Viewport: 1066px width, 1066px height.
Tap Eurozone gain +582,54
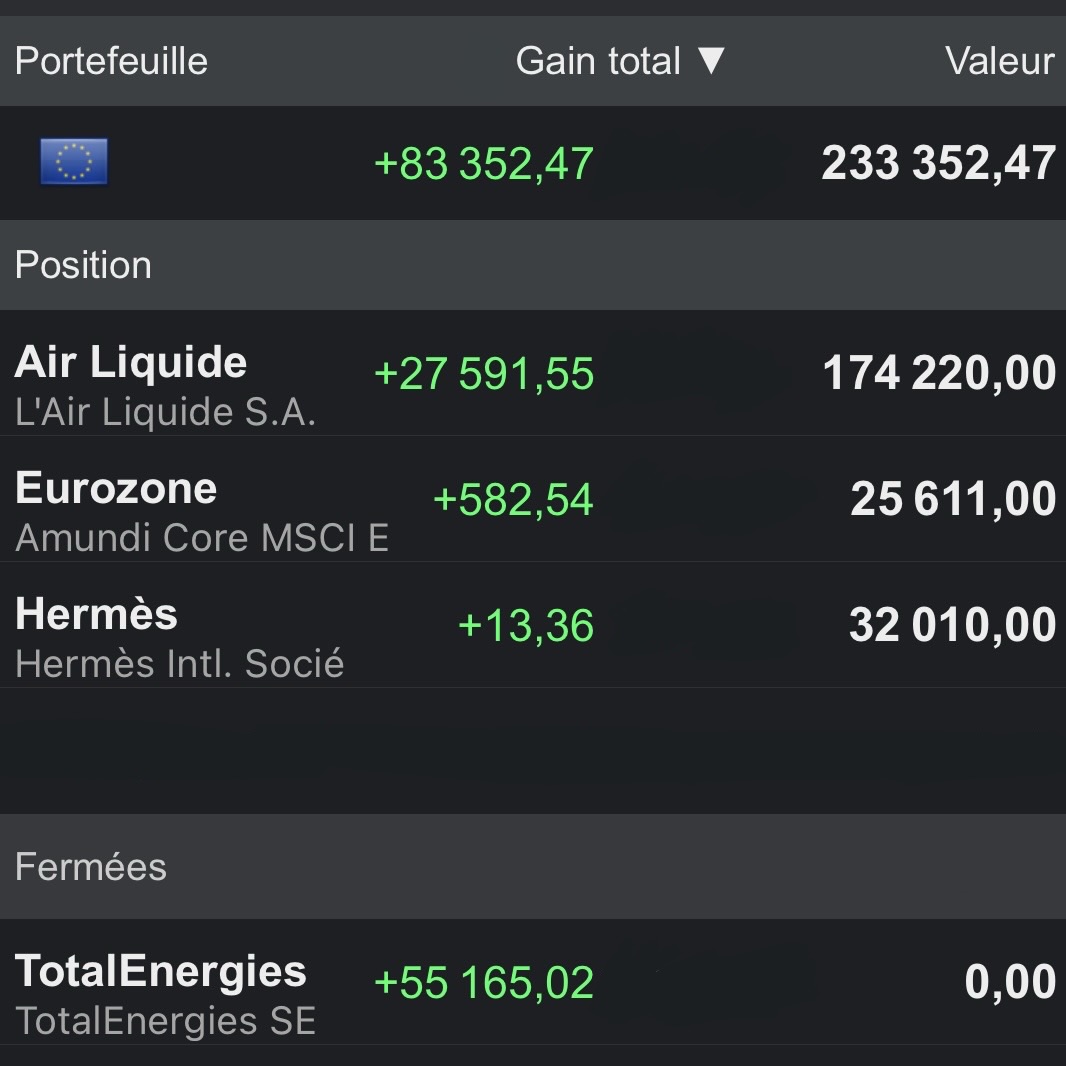pyautogui.click(x=513, y=500)
